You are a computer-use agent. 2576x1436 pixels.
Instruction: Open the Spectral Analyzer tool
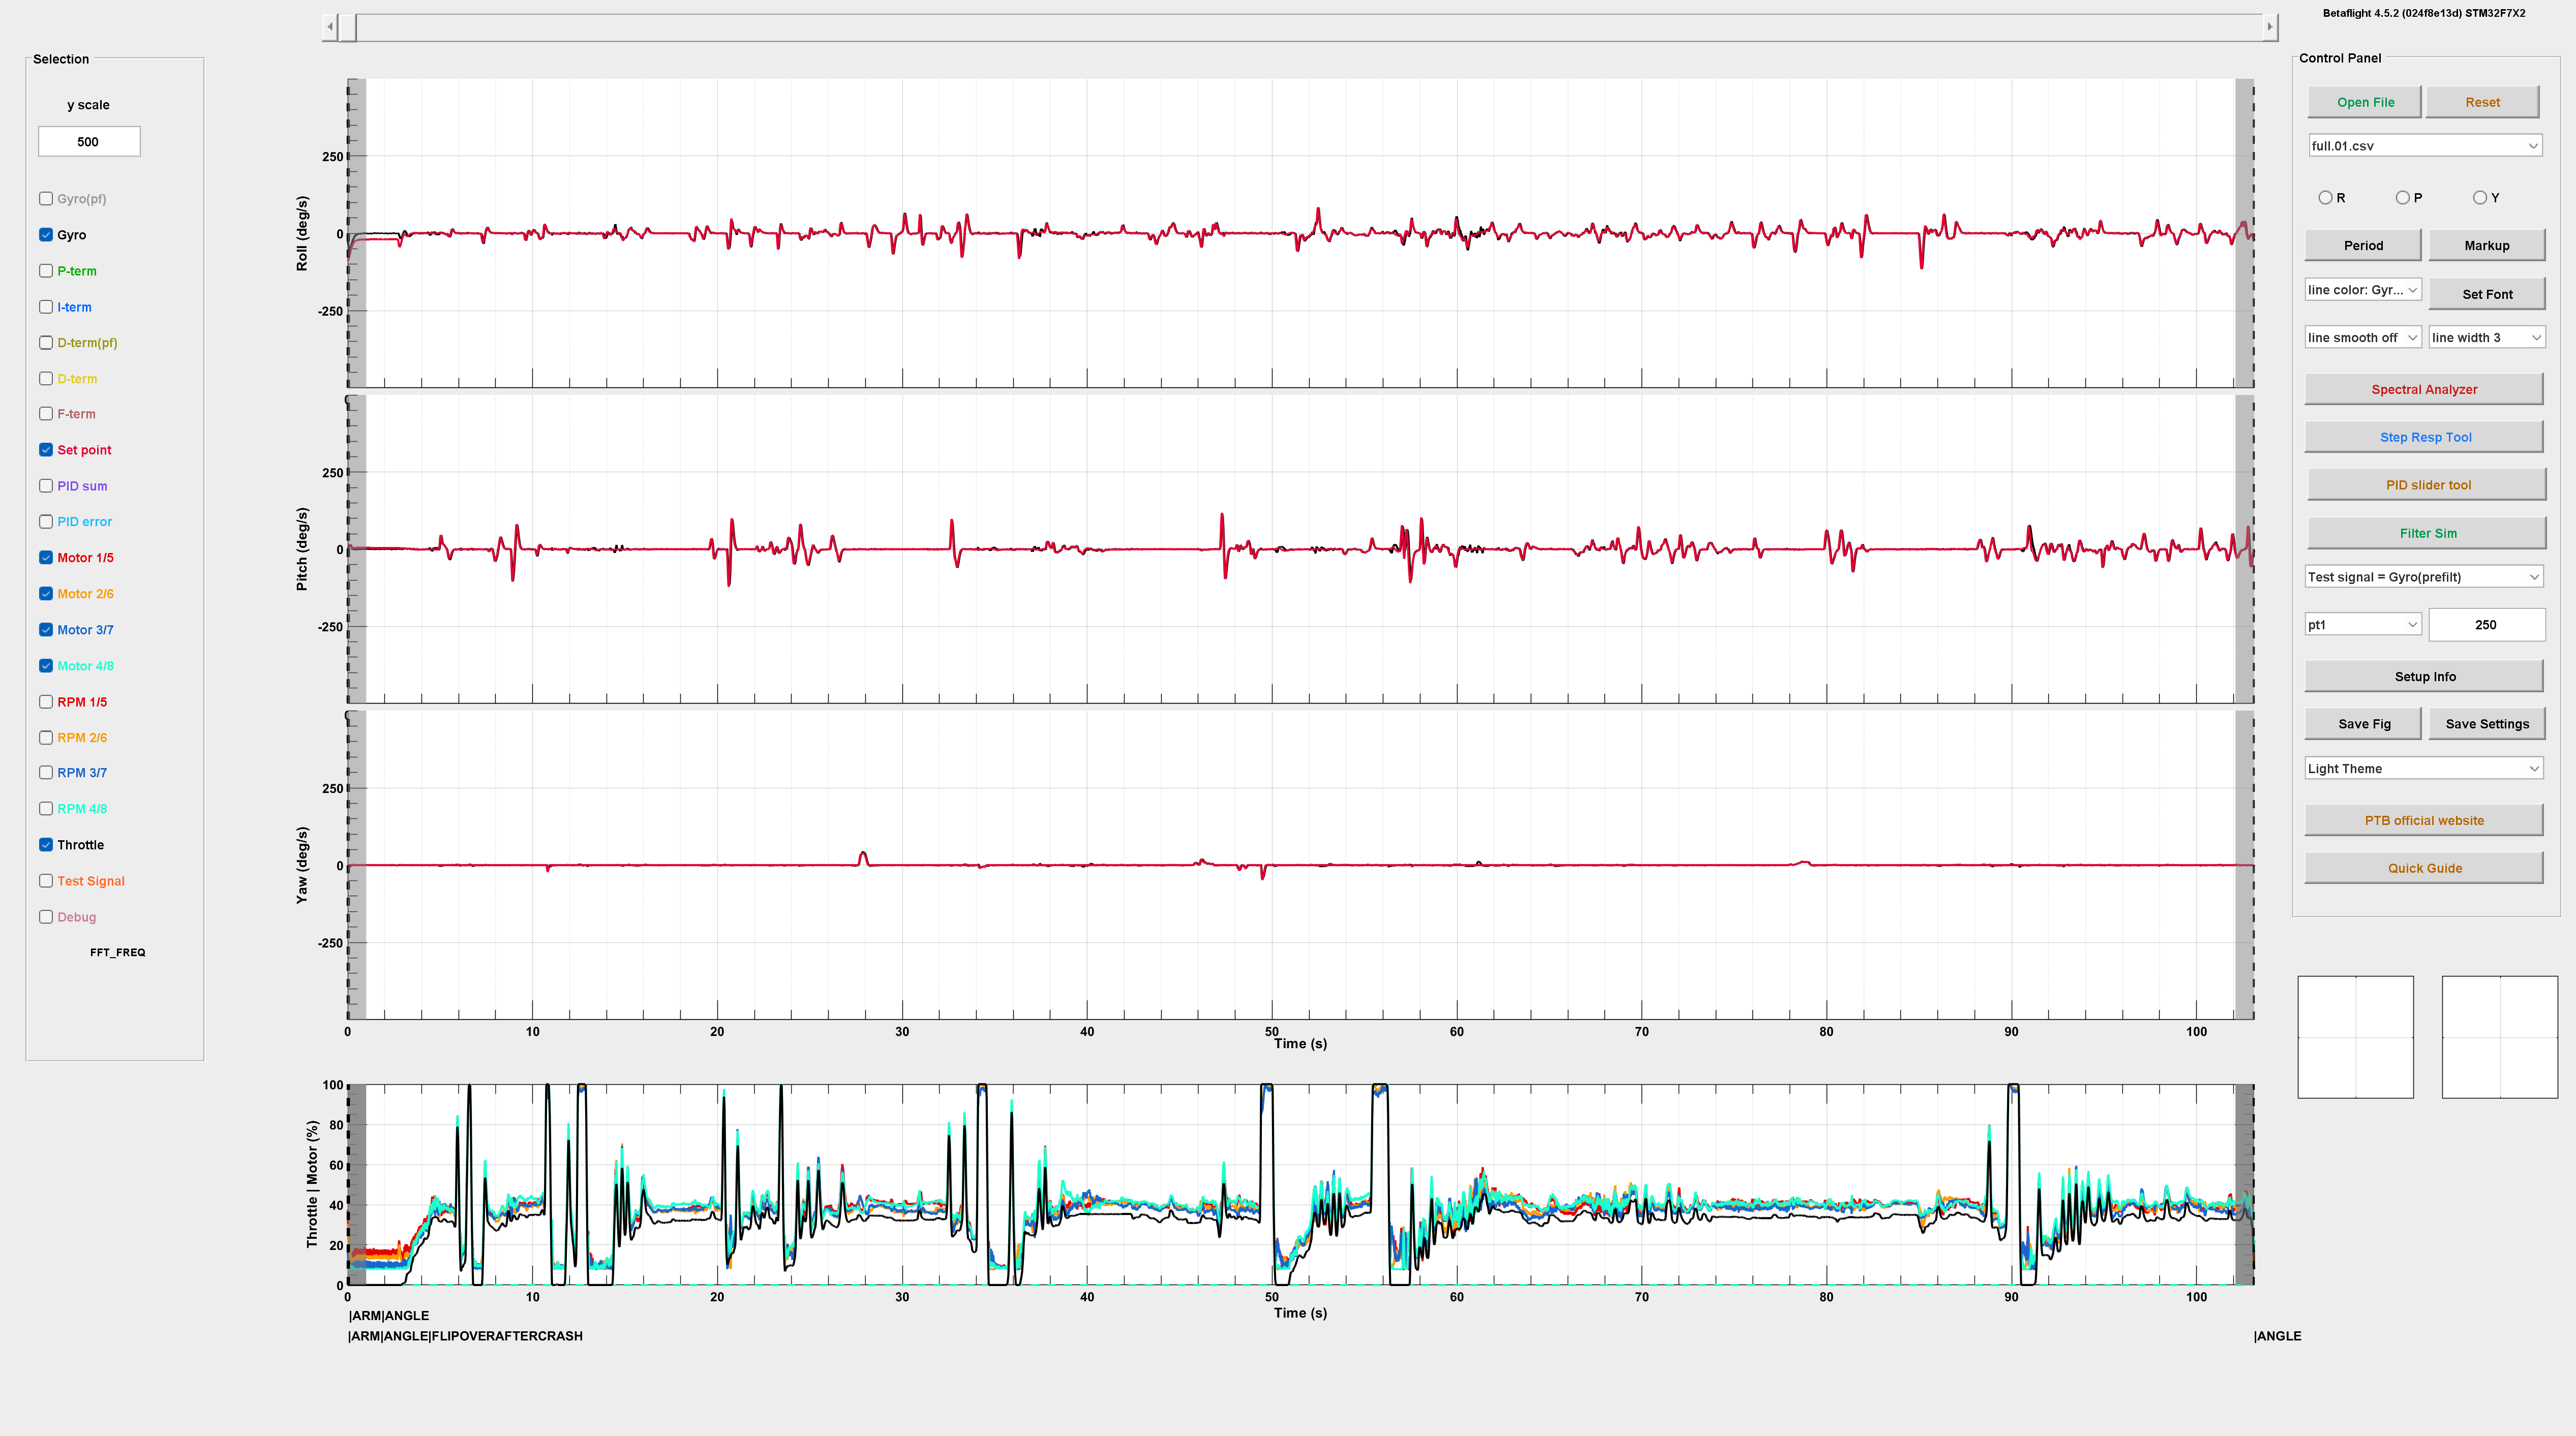[2424, 390]
